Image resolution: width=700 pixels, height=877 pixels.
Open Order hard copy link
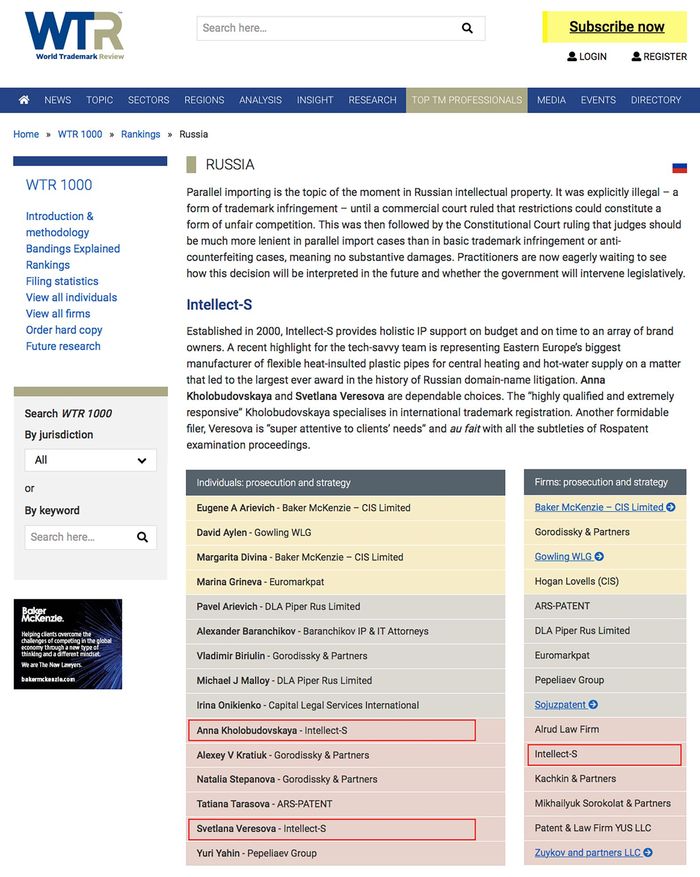(x=64, y=329)
